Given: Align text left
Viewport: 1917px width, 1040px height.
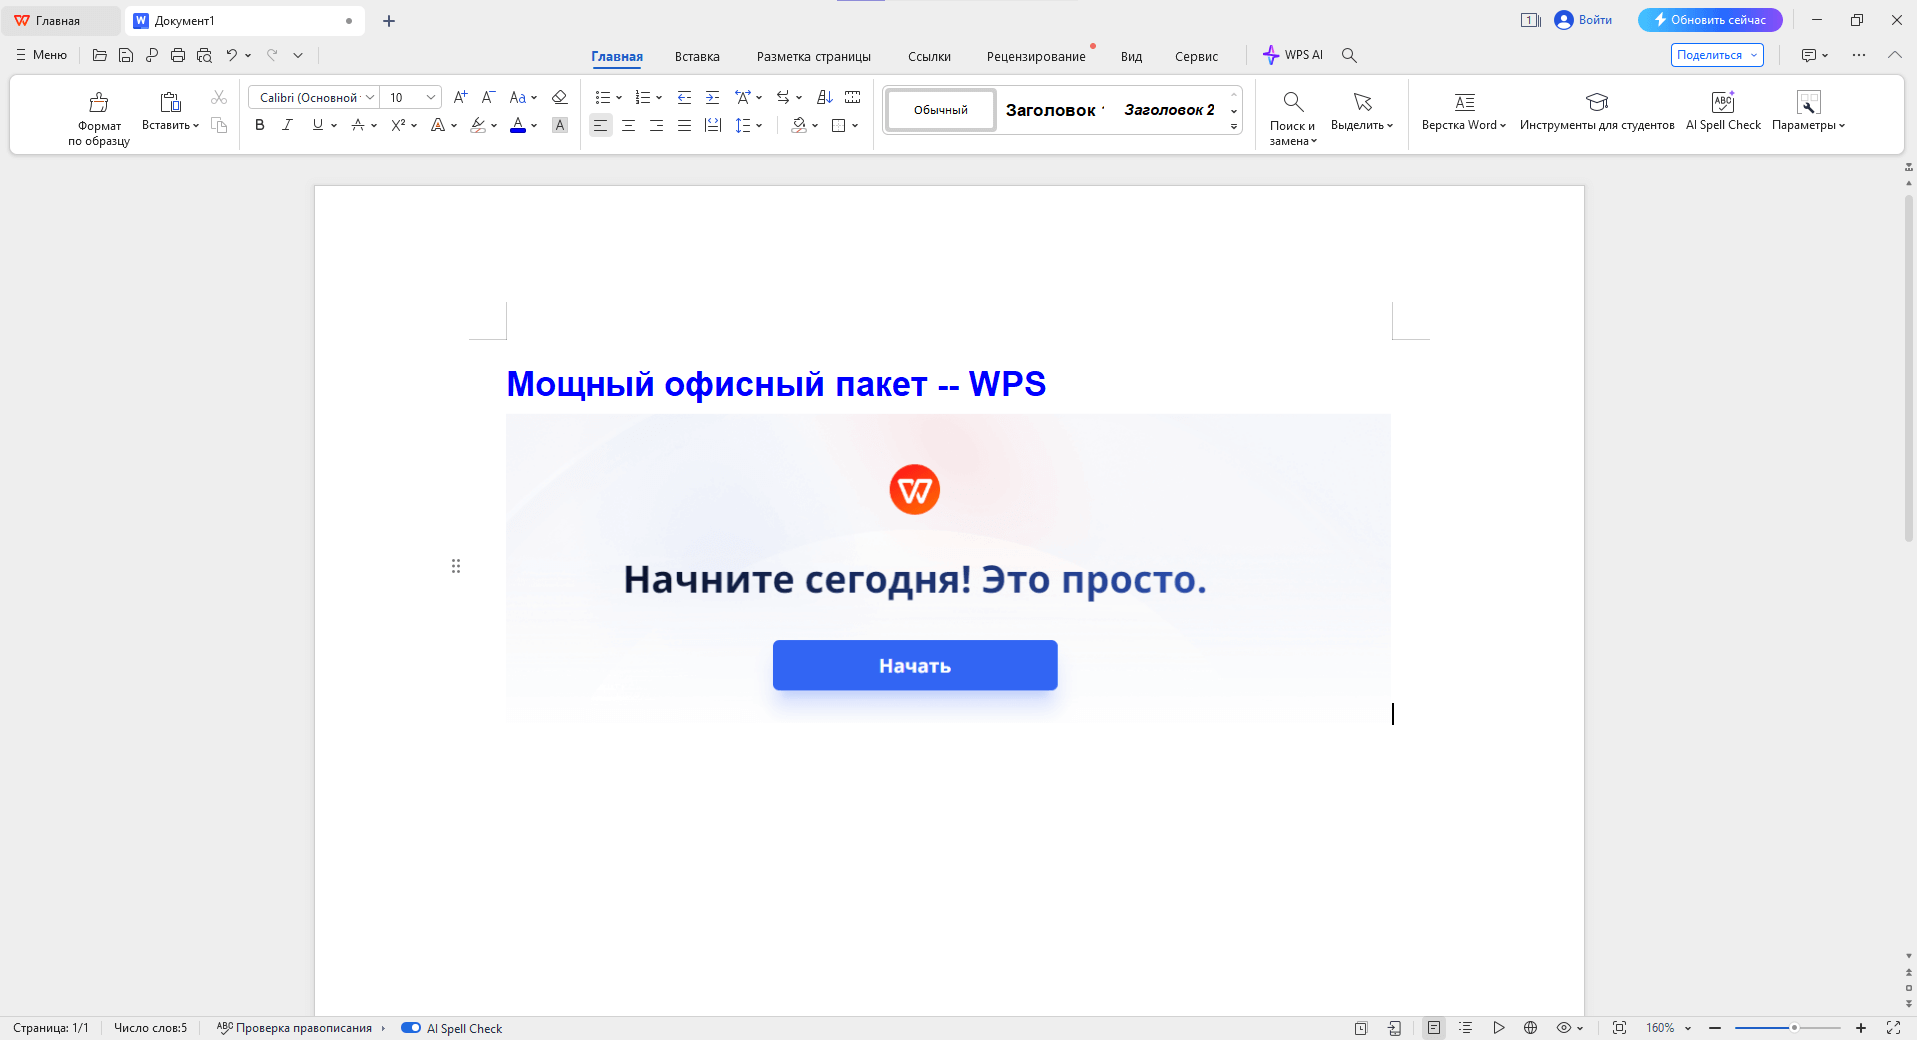Looking at the screenshot, I should tap(600, 125).
